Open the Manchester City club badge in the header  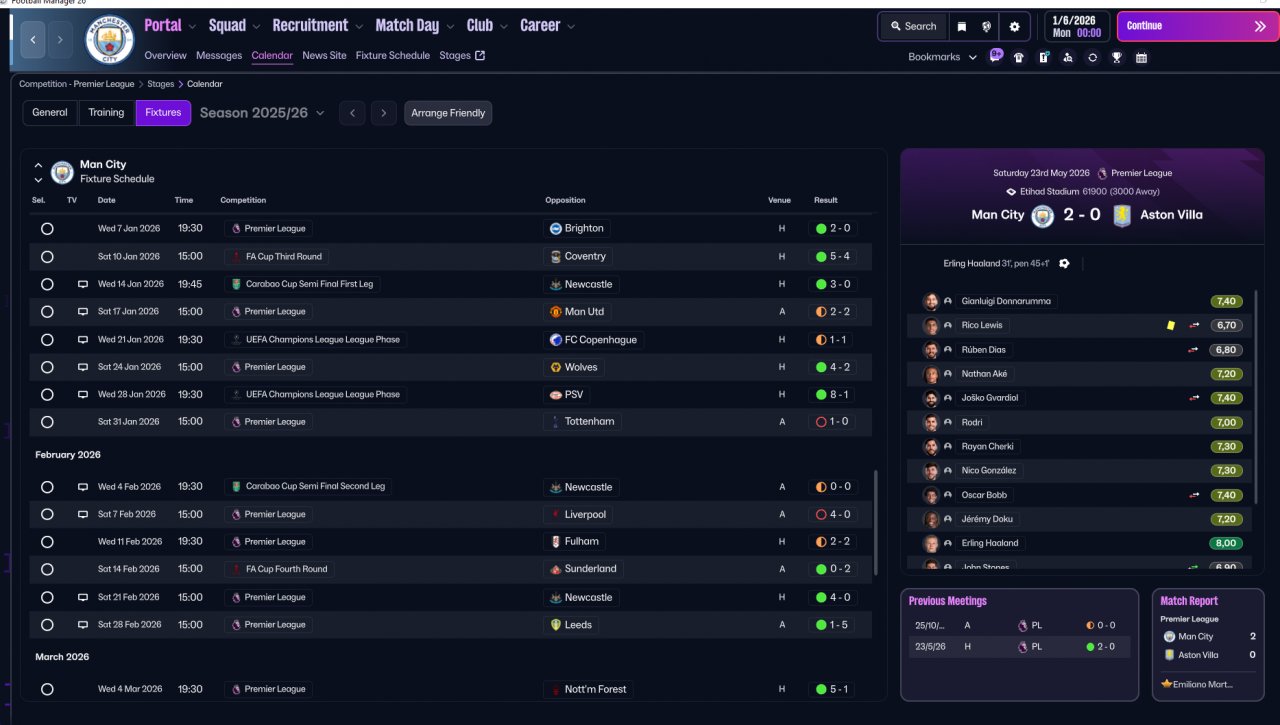point(110,40)
